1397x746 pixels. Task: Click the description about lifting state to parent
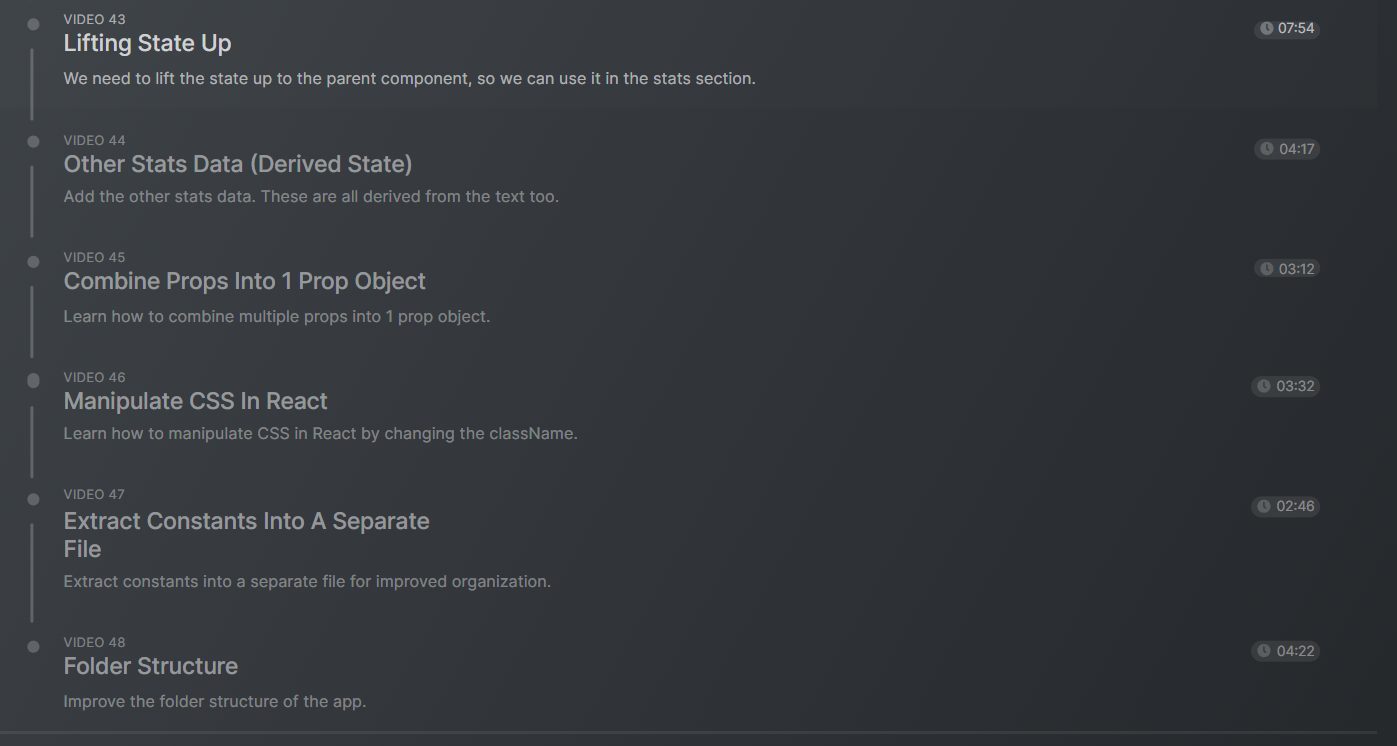[x=409, y=79]
